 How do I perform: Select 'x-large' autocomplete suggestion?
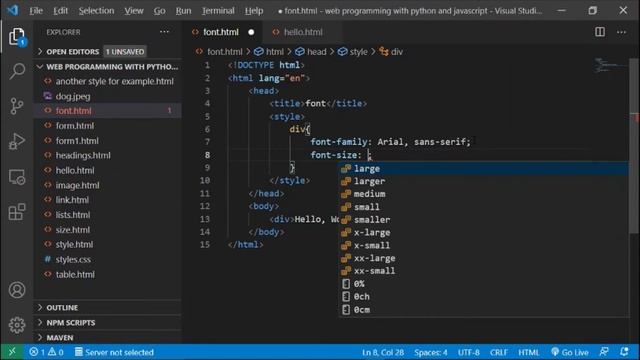(484, 232)
